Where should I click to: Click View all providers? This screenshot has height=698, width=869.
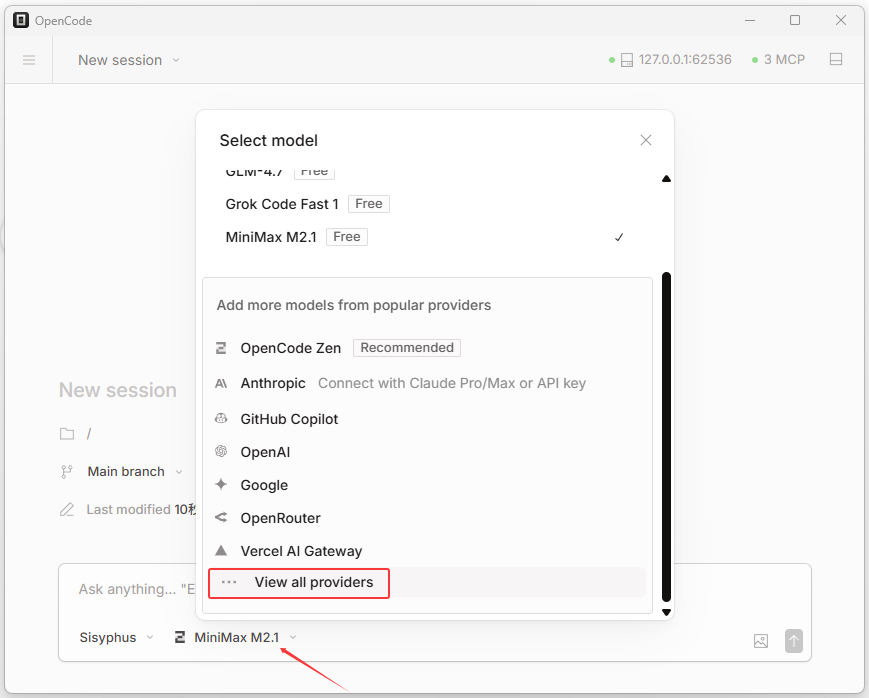[x=313, y=582]
